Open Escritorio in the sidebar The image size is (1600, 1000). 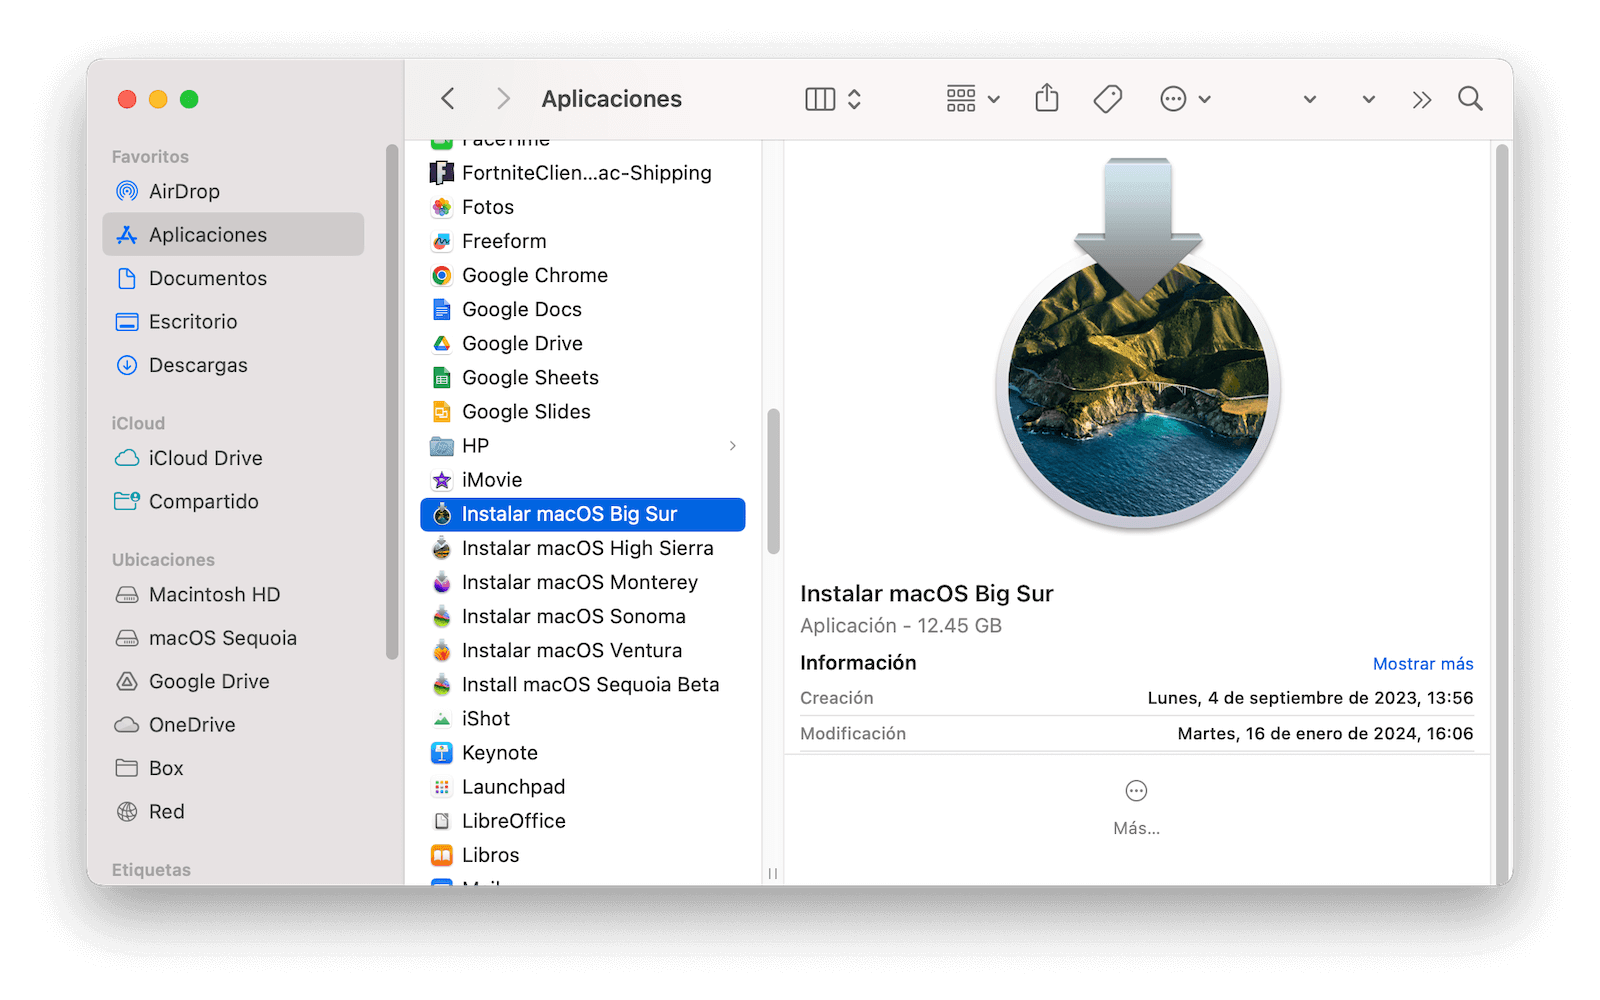click(233, 321)
